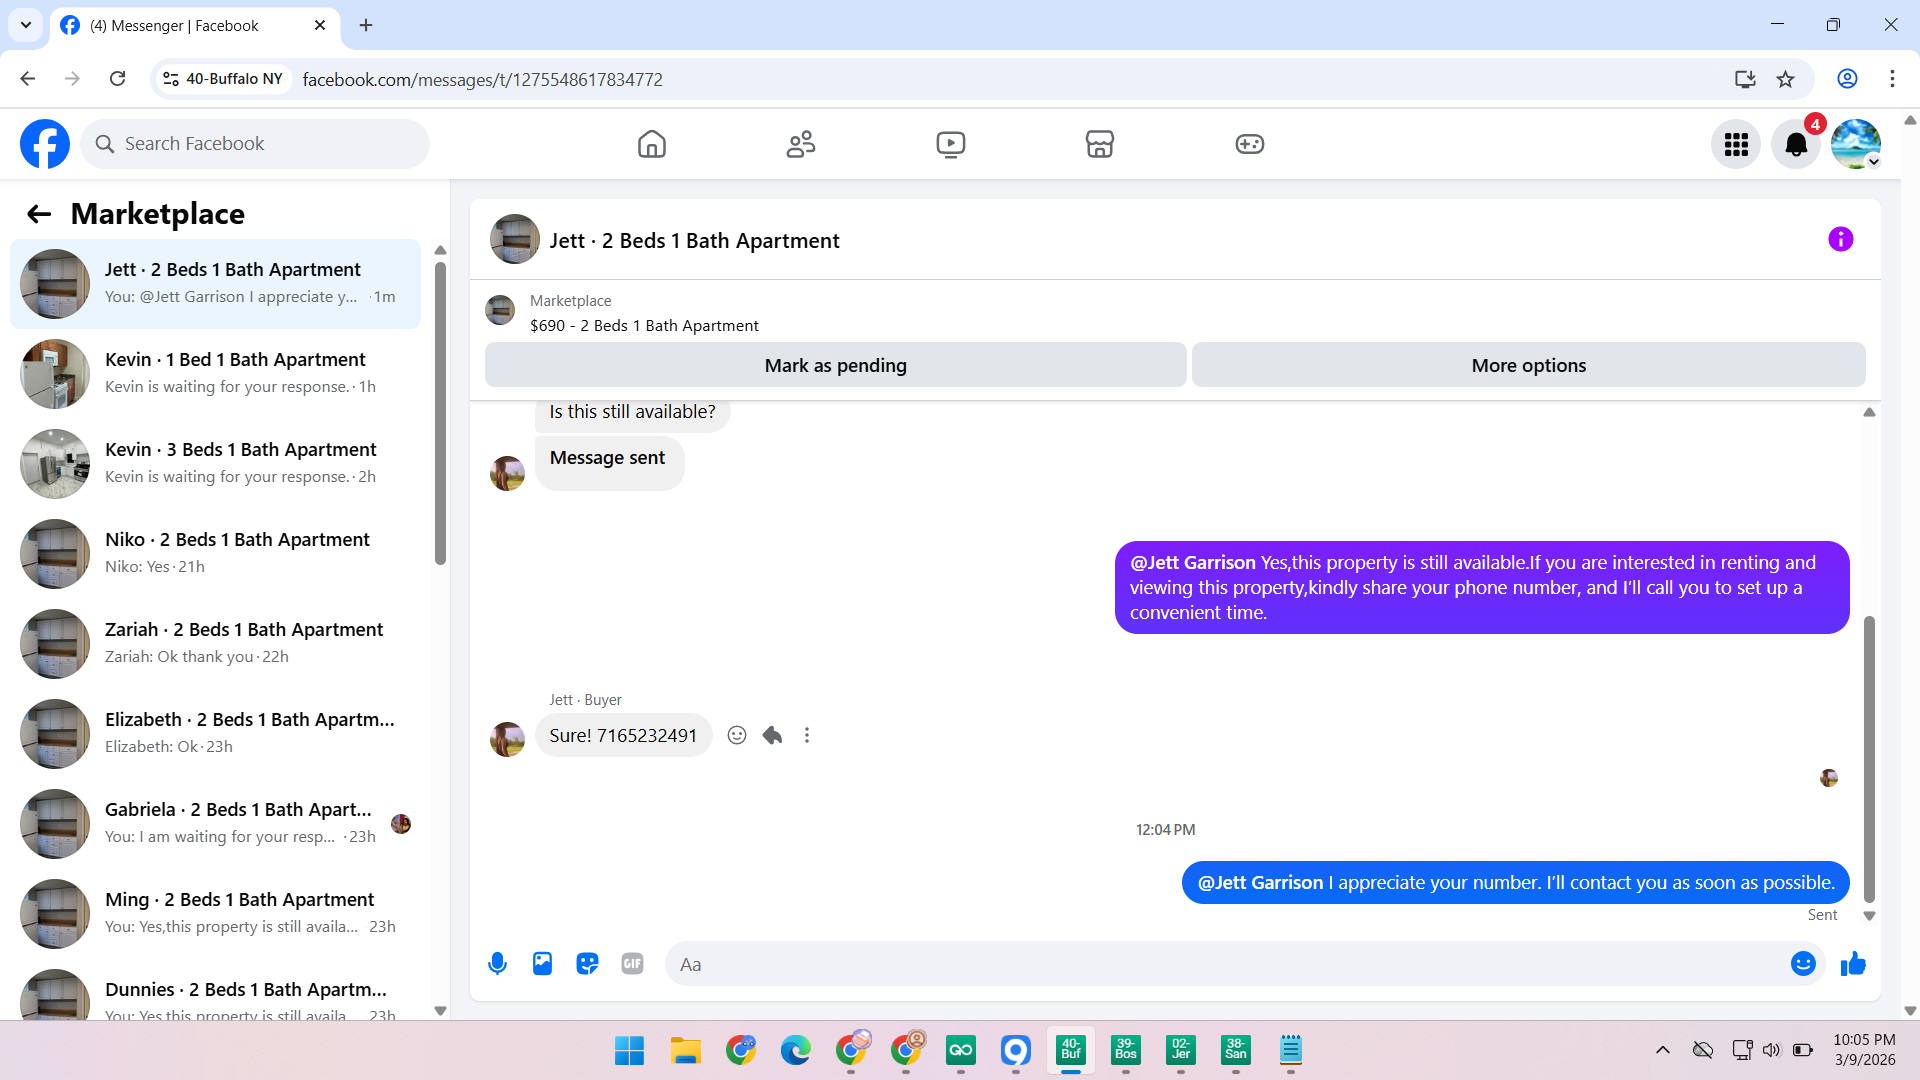Open the GIF picker

[632, 964]
